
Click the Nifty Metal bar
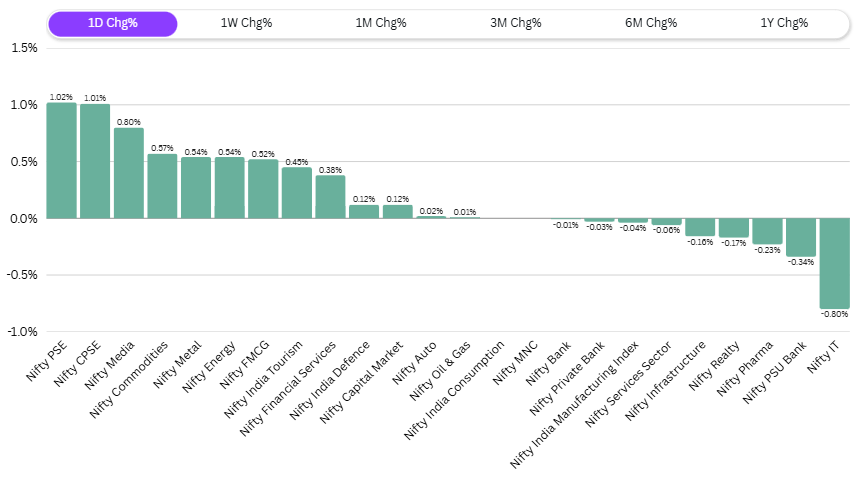196,188
